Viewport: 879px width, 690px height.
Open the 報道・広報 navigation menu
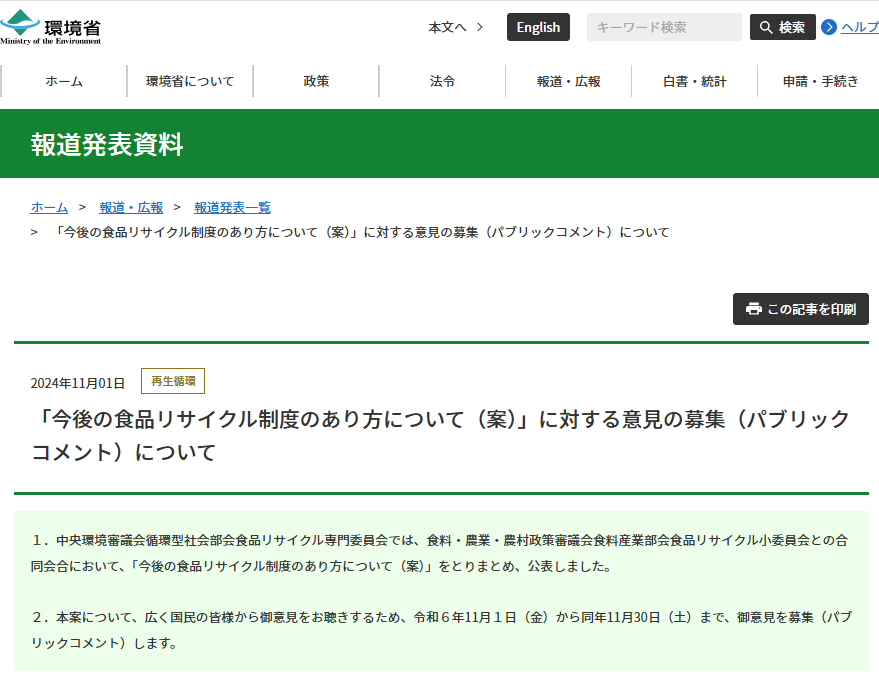click(568, 80)
